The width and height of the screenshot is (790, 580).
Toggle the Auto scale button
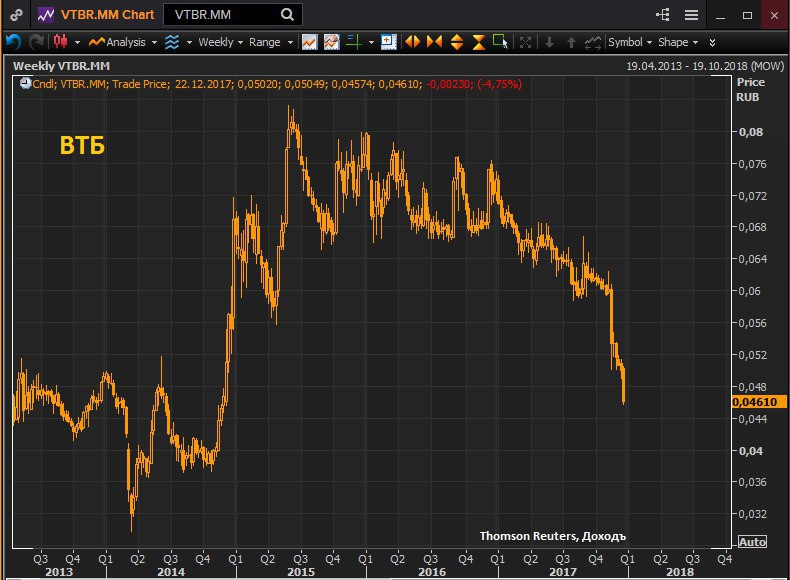[x=752, y=542]
